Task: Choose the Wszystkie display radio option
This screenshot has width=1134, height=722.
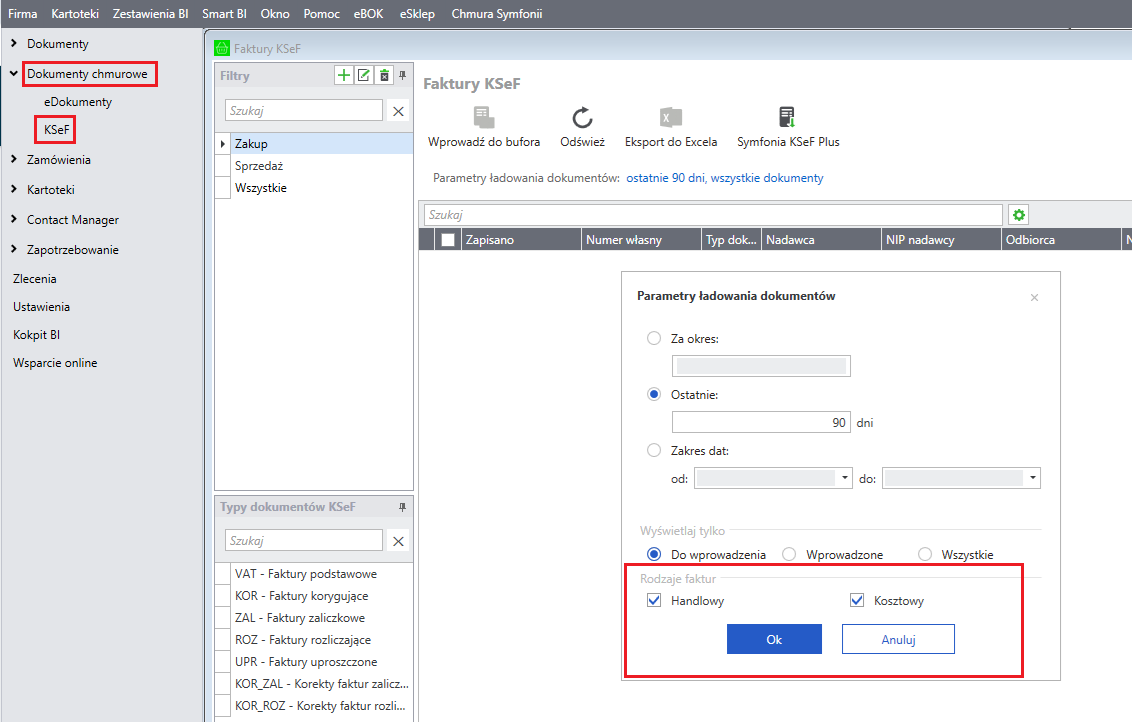Action: pyautogui.click(x=924, y=554)
